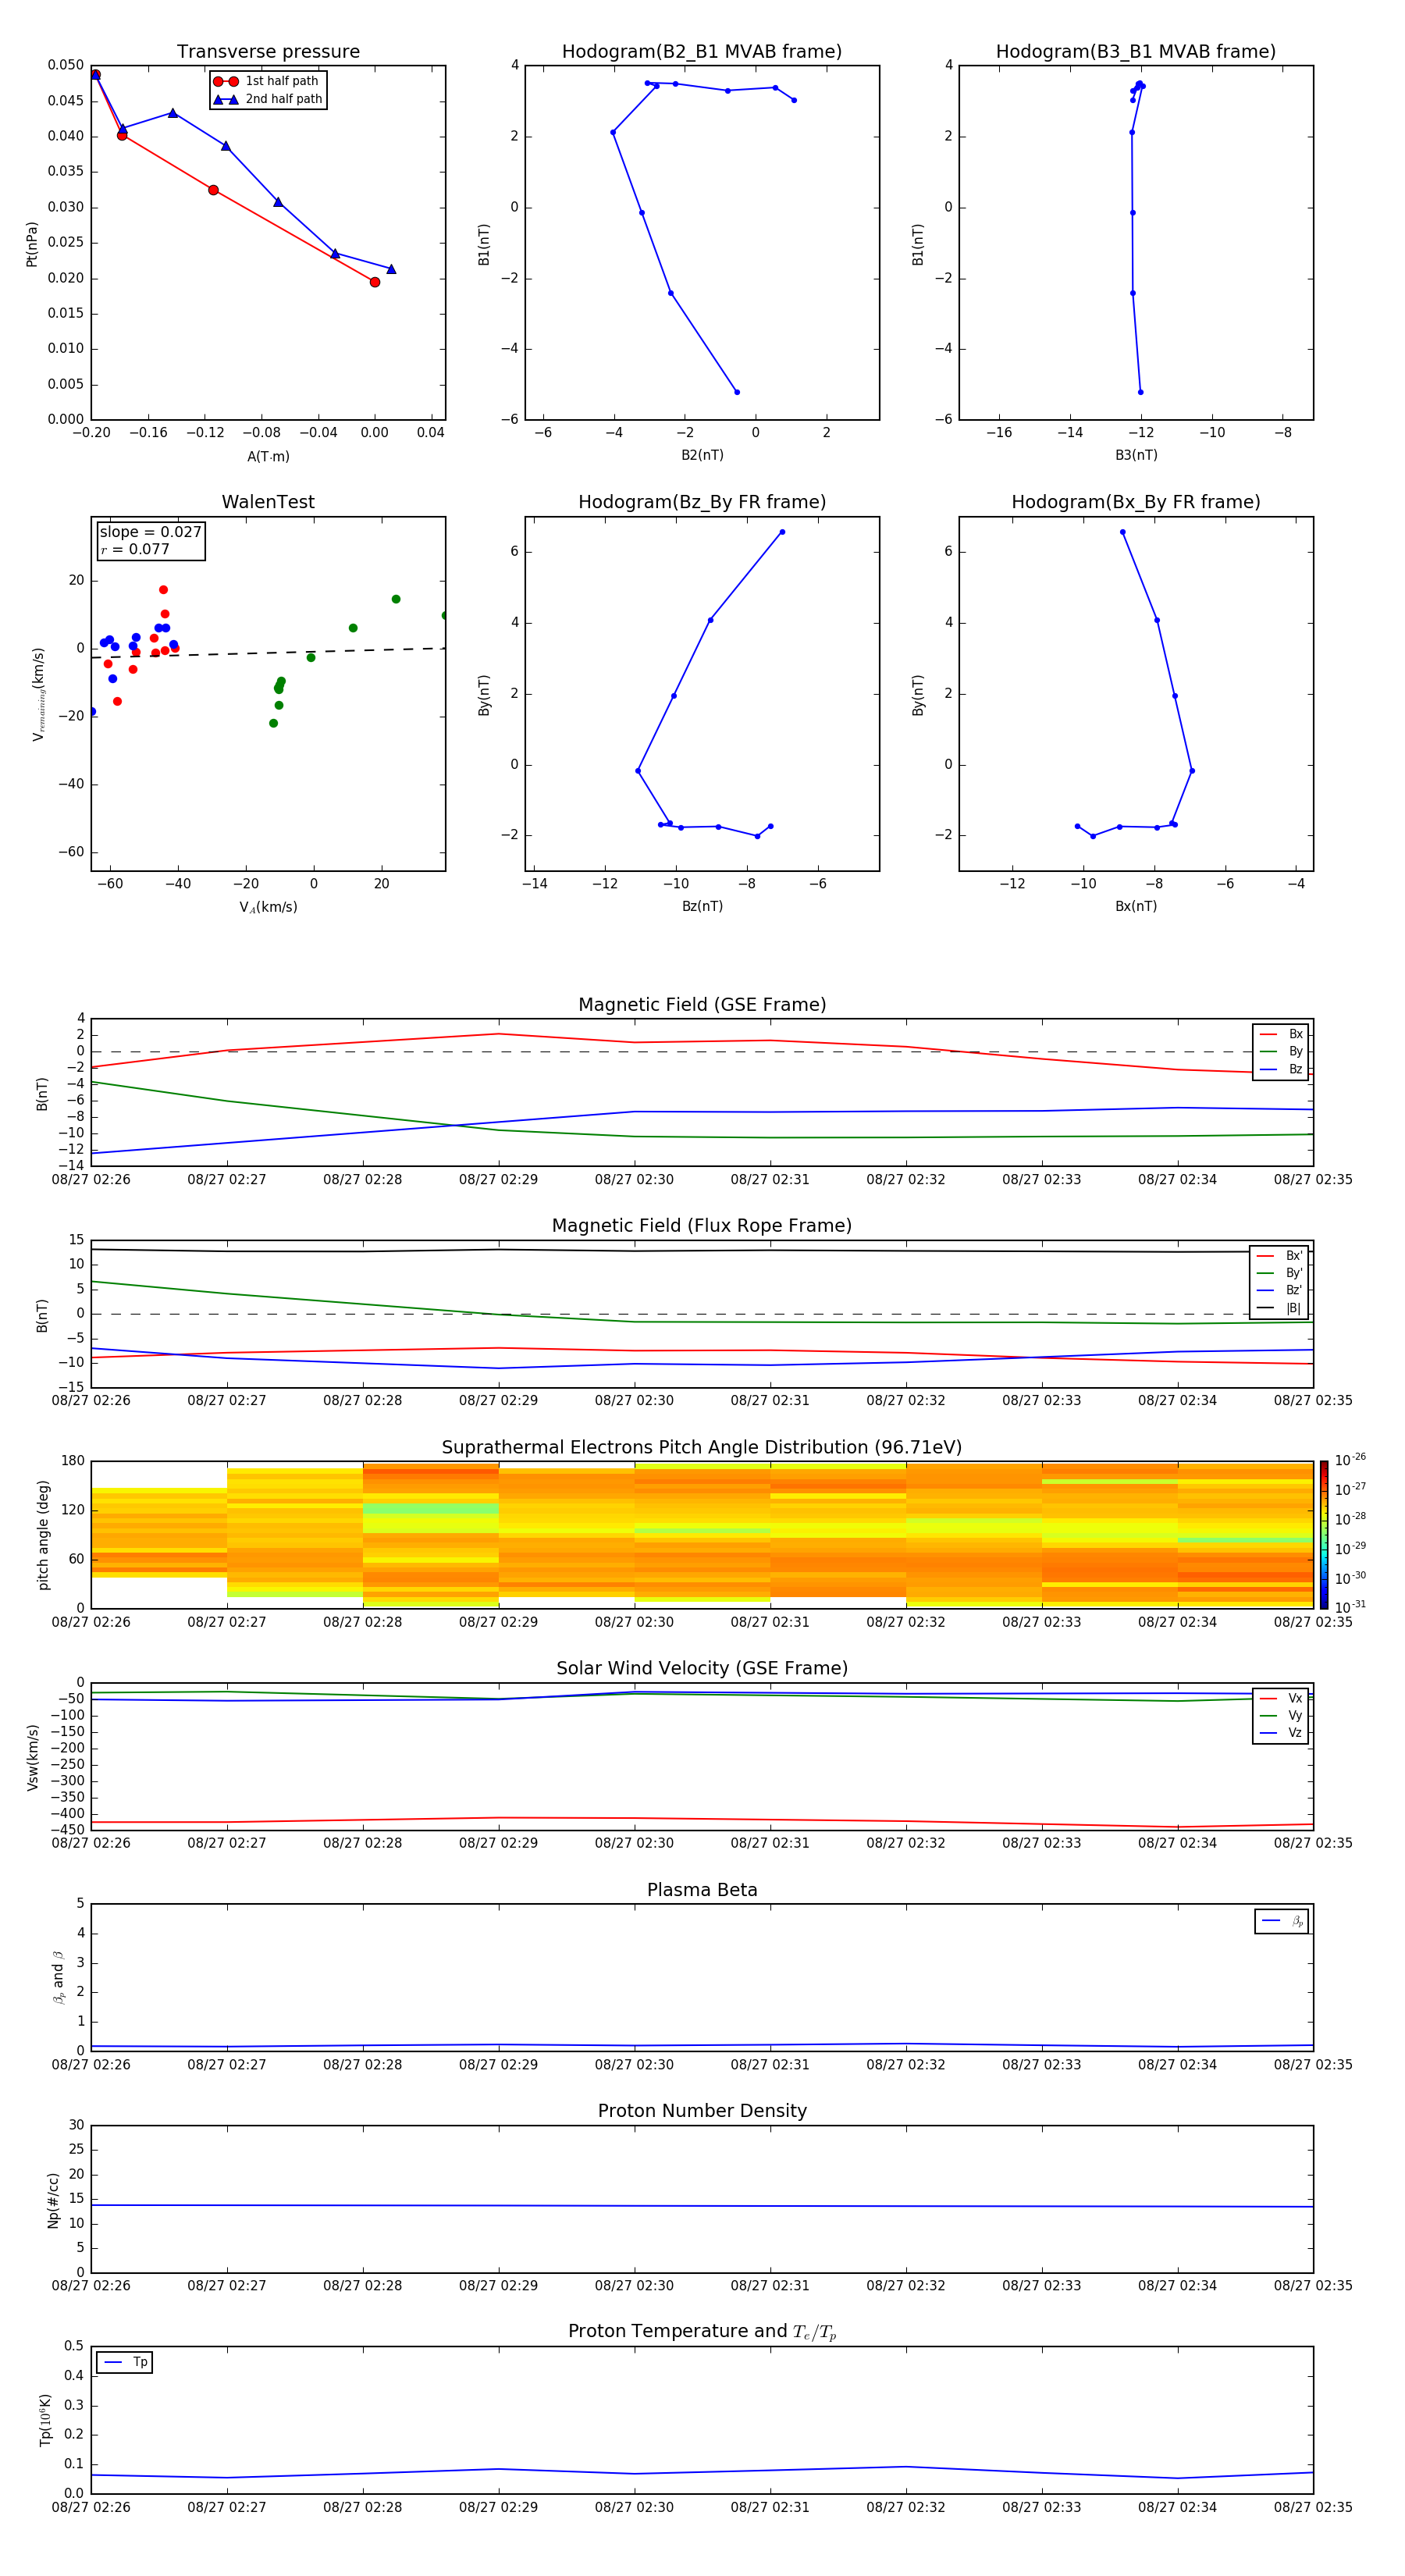Click the dashed fit line in WalenTest
This screenshot has height=2576, width=1405.
[268, 653]
